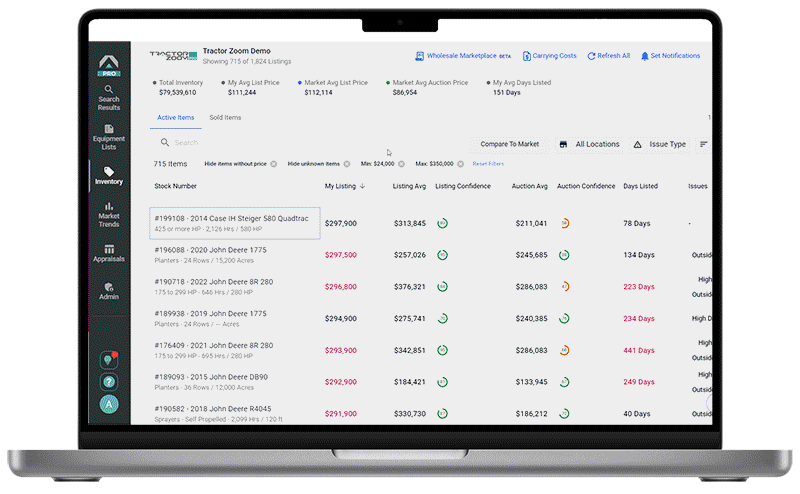Select the Active Items tab
The width and height of the screenshot is (800, 494).
tap(175, 117)
